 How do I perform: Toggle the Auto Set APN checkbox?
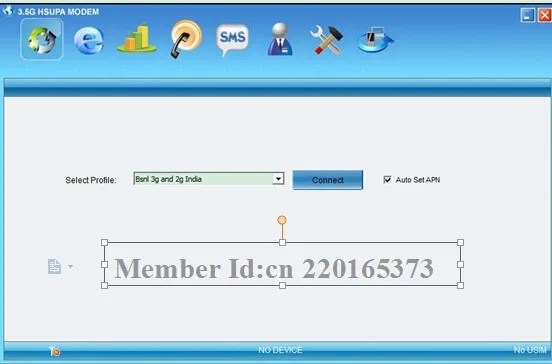tap(387, 180)
